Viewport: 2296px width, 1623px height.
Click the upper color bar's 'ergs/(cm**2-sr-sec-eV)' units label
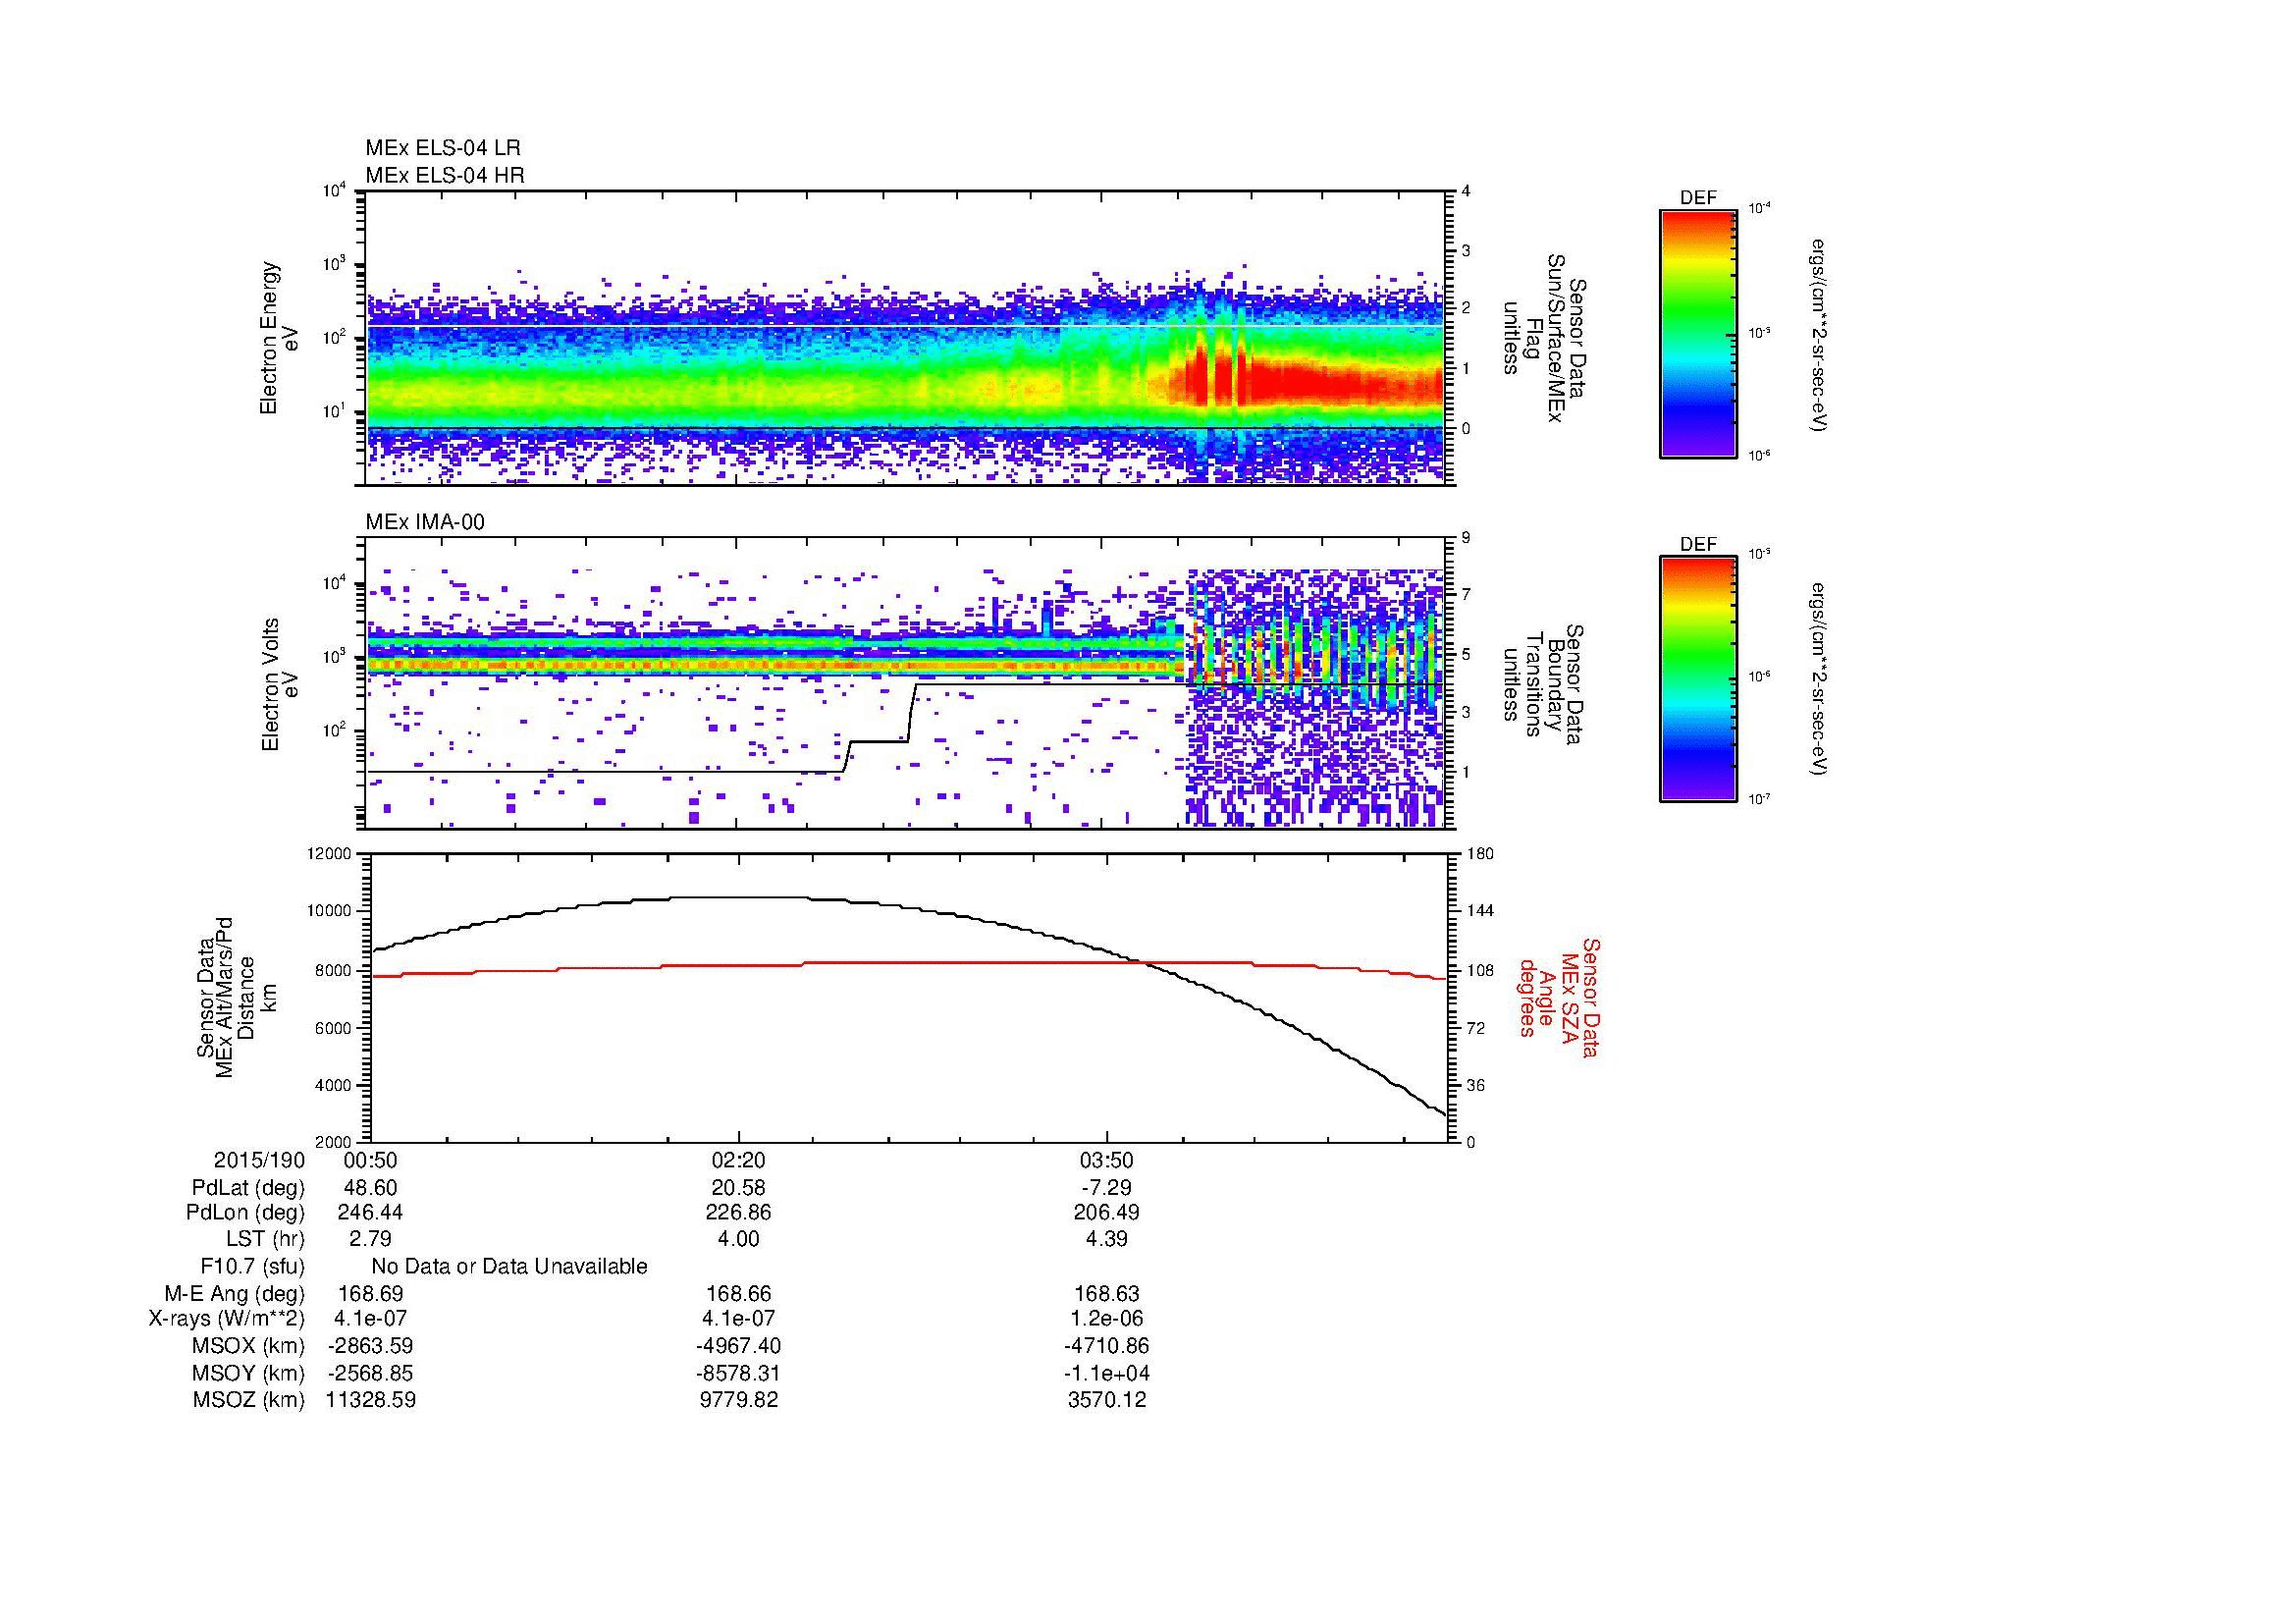click(x=1820, y=335)
